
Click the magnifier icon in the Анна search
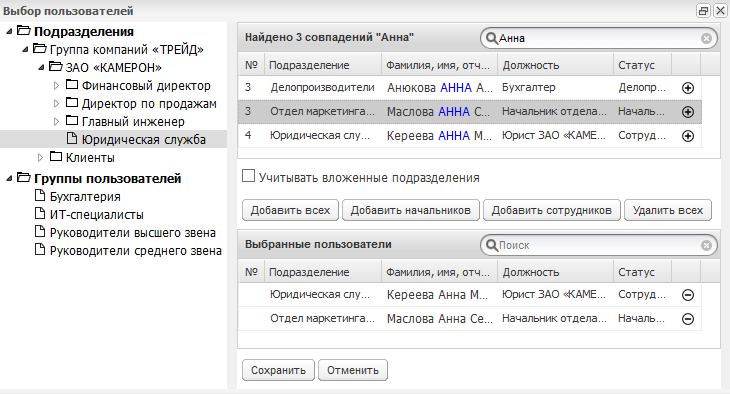pyautogui.click(x=491, y=38)
